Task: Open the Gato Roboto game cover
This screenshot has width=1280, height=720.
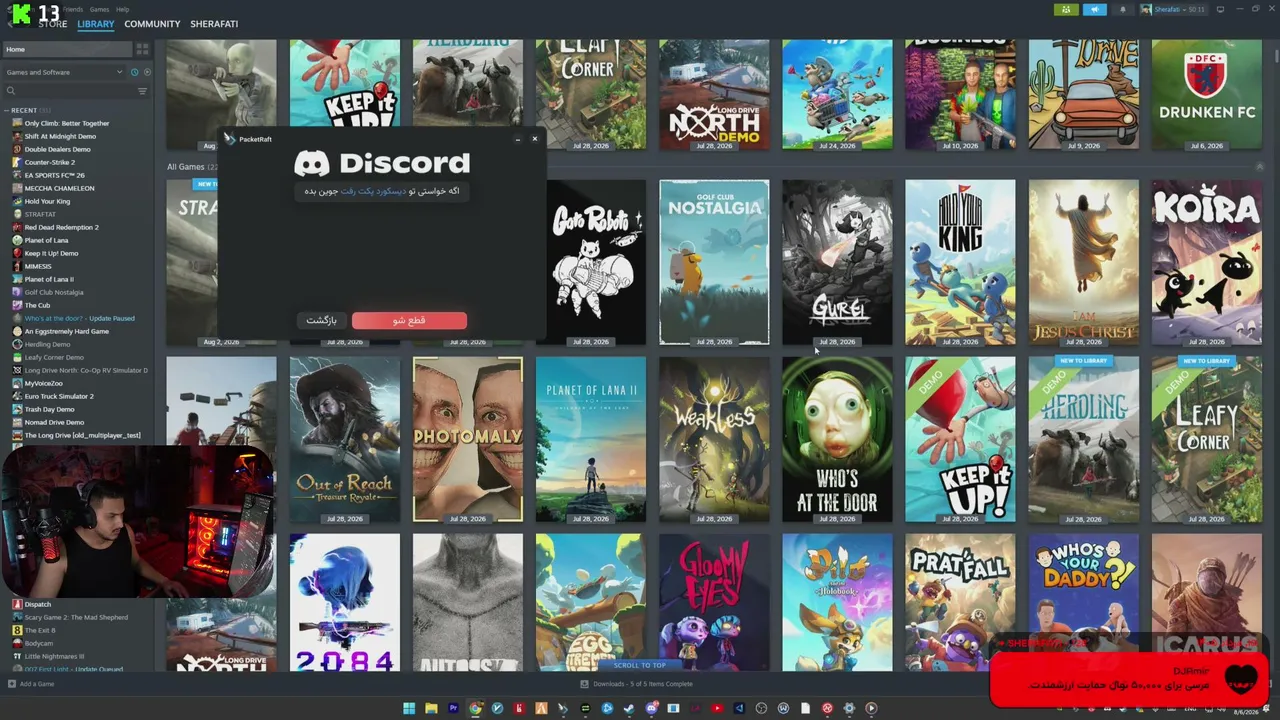Action: tap(598, 262)
